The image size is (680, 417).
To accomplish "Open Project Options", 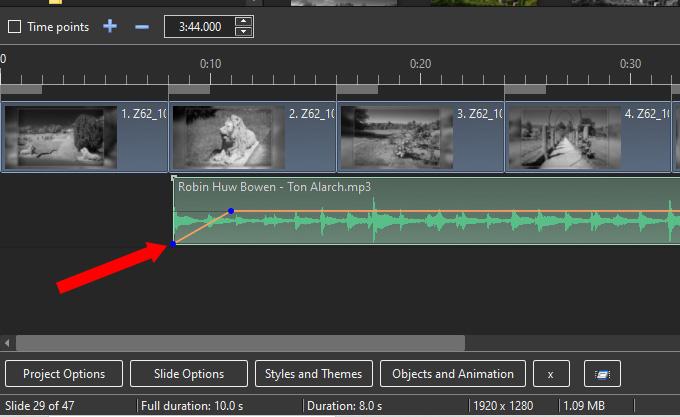I will pyautogui.click(x=64, y=374).
